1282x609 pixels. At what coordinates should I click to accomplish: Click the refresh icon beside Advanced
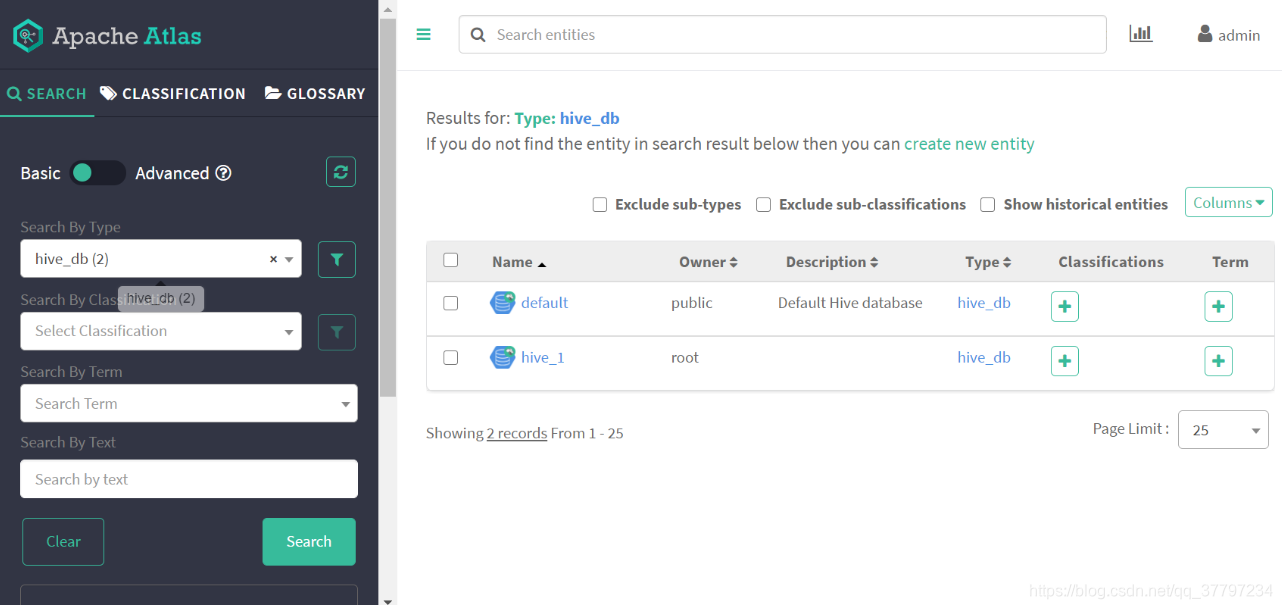pos(341,172)
